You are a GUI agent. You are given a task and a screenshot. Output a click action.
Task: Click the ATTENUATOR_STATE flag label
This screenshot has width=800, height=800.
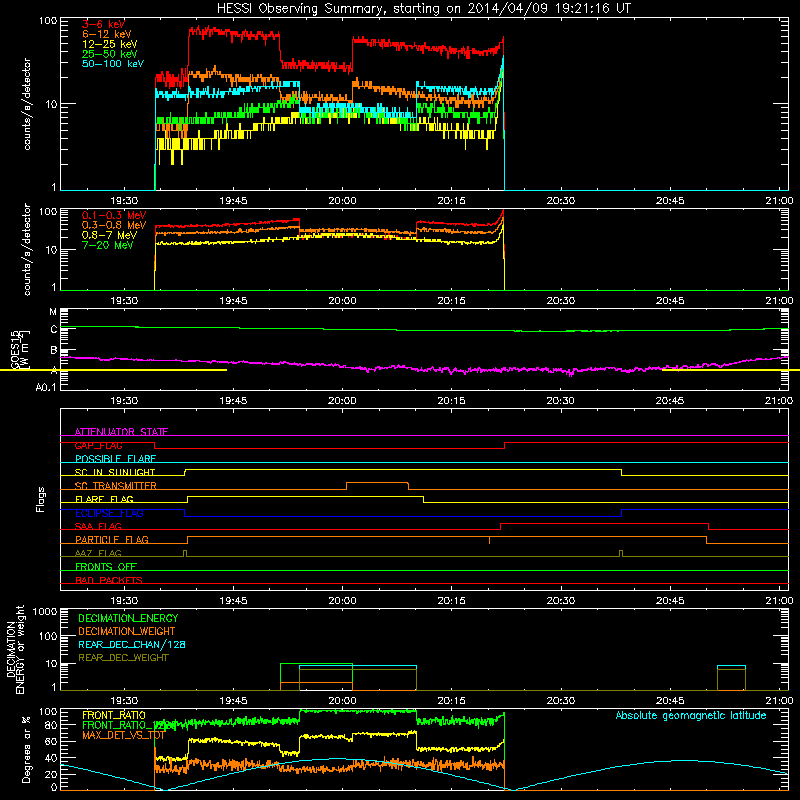click(x=121, y=432)
